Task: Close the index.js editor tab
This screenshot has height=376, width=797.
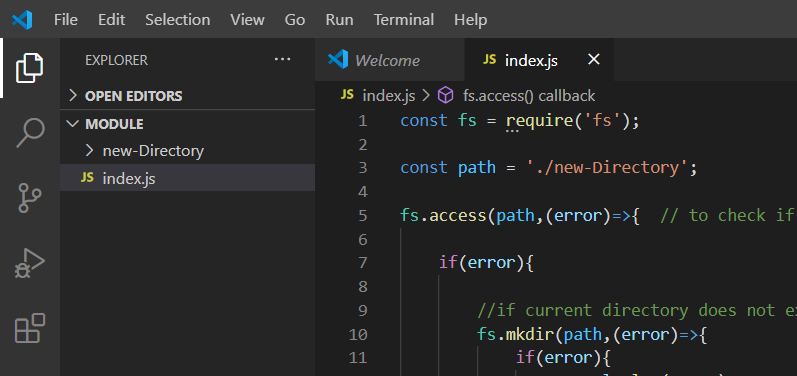Action: click(593, 60)
